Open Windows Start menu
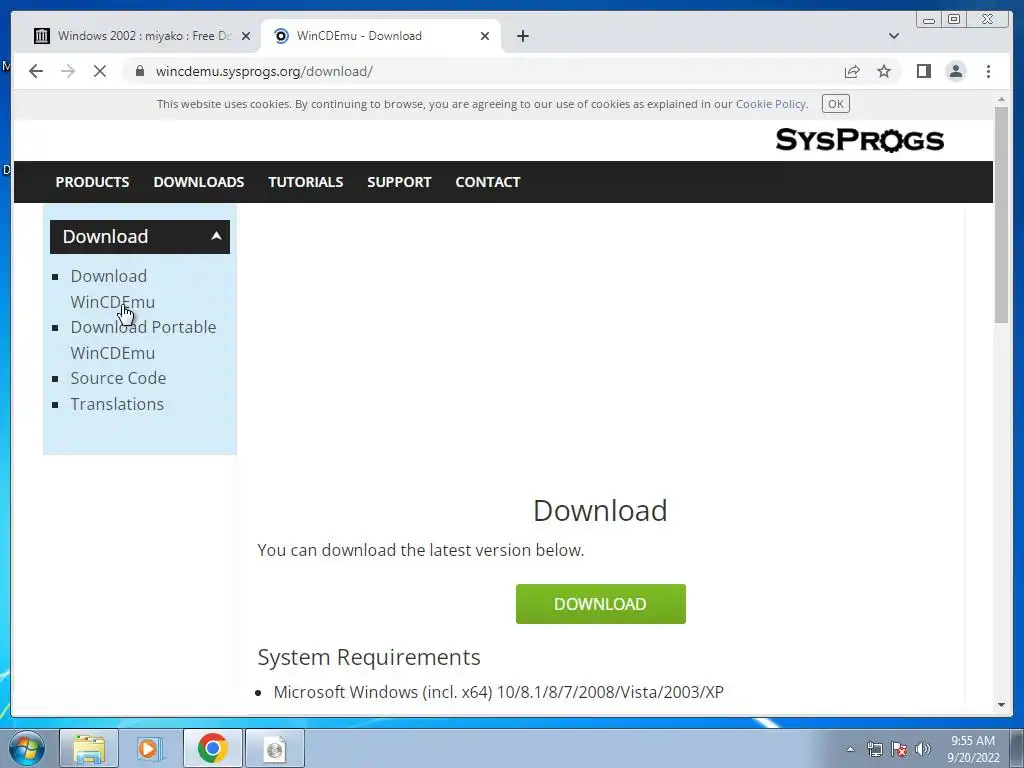The width and height of the screenshot is (1024, 768). click(x=27, y=748)
